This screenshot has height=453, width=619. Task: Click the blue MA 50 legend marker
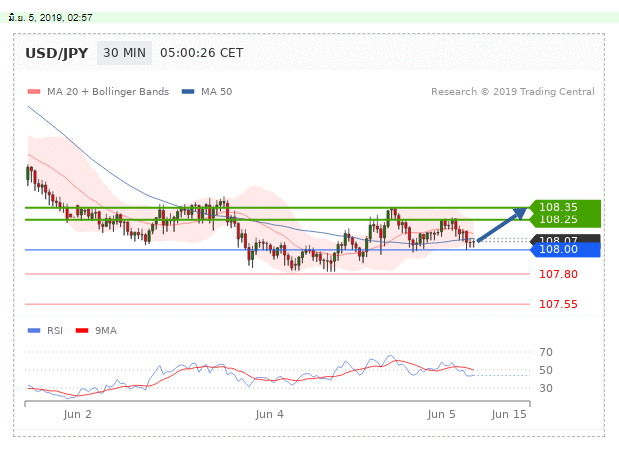[188, 92]
